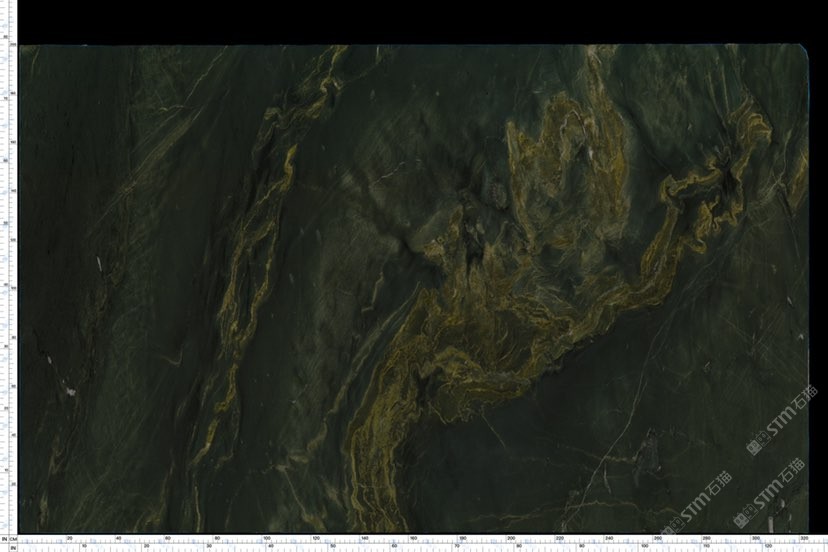The width and height of the screenshot is (828, 552).
Task: Click the vertical ruler on the left edge
Action: [x=9, y=280]
